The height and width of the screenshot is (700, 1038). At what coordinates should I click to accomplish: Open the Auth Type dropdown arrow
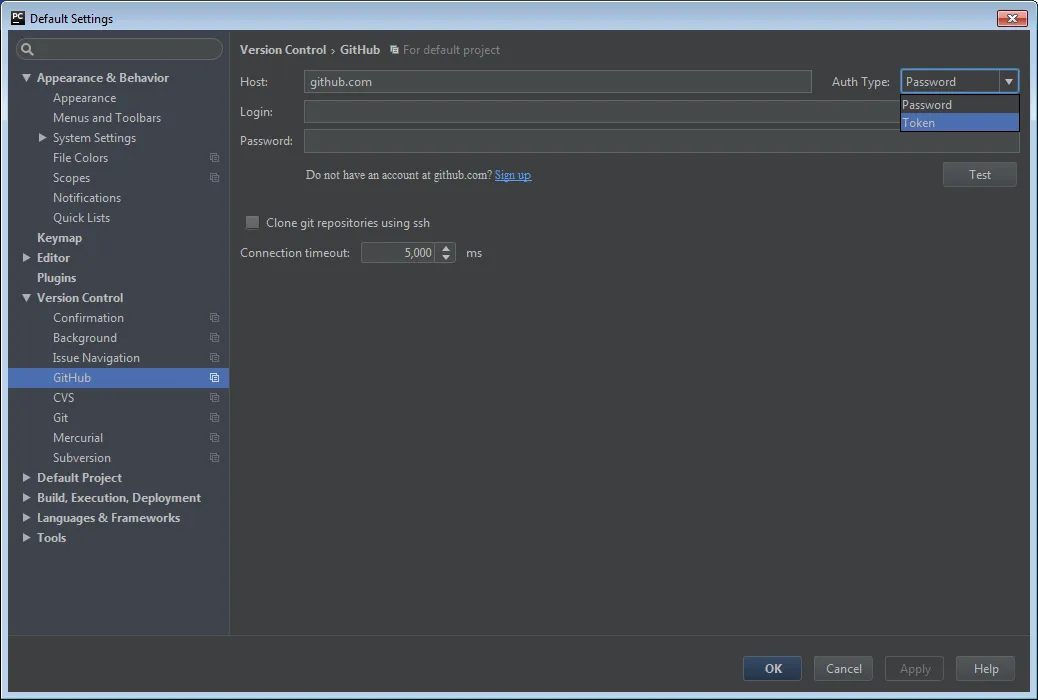coord(1008,81)
